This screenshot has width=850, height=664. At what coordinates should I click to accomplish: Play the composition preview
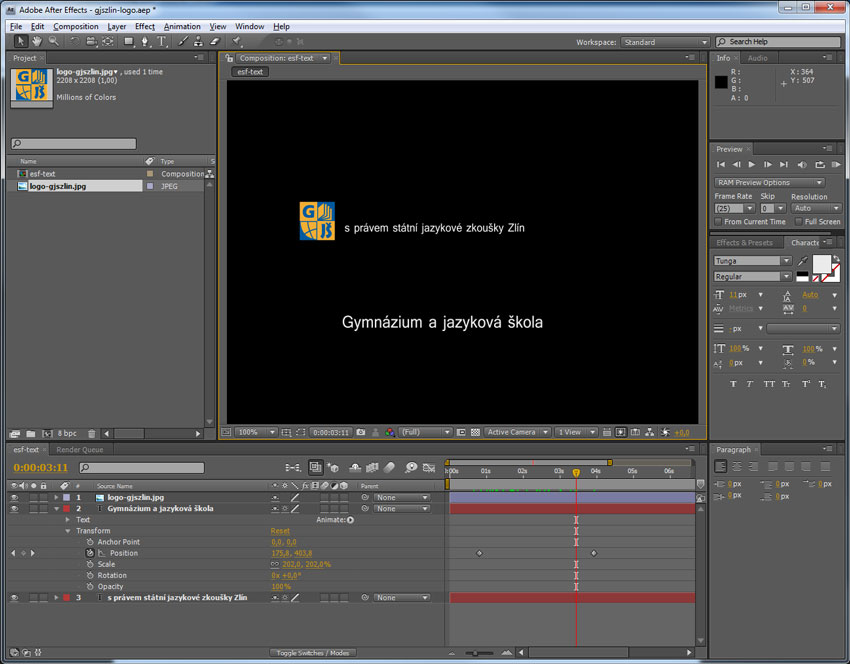(x=752, y=165)
